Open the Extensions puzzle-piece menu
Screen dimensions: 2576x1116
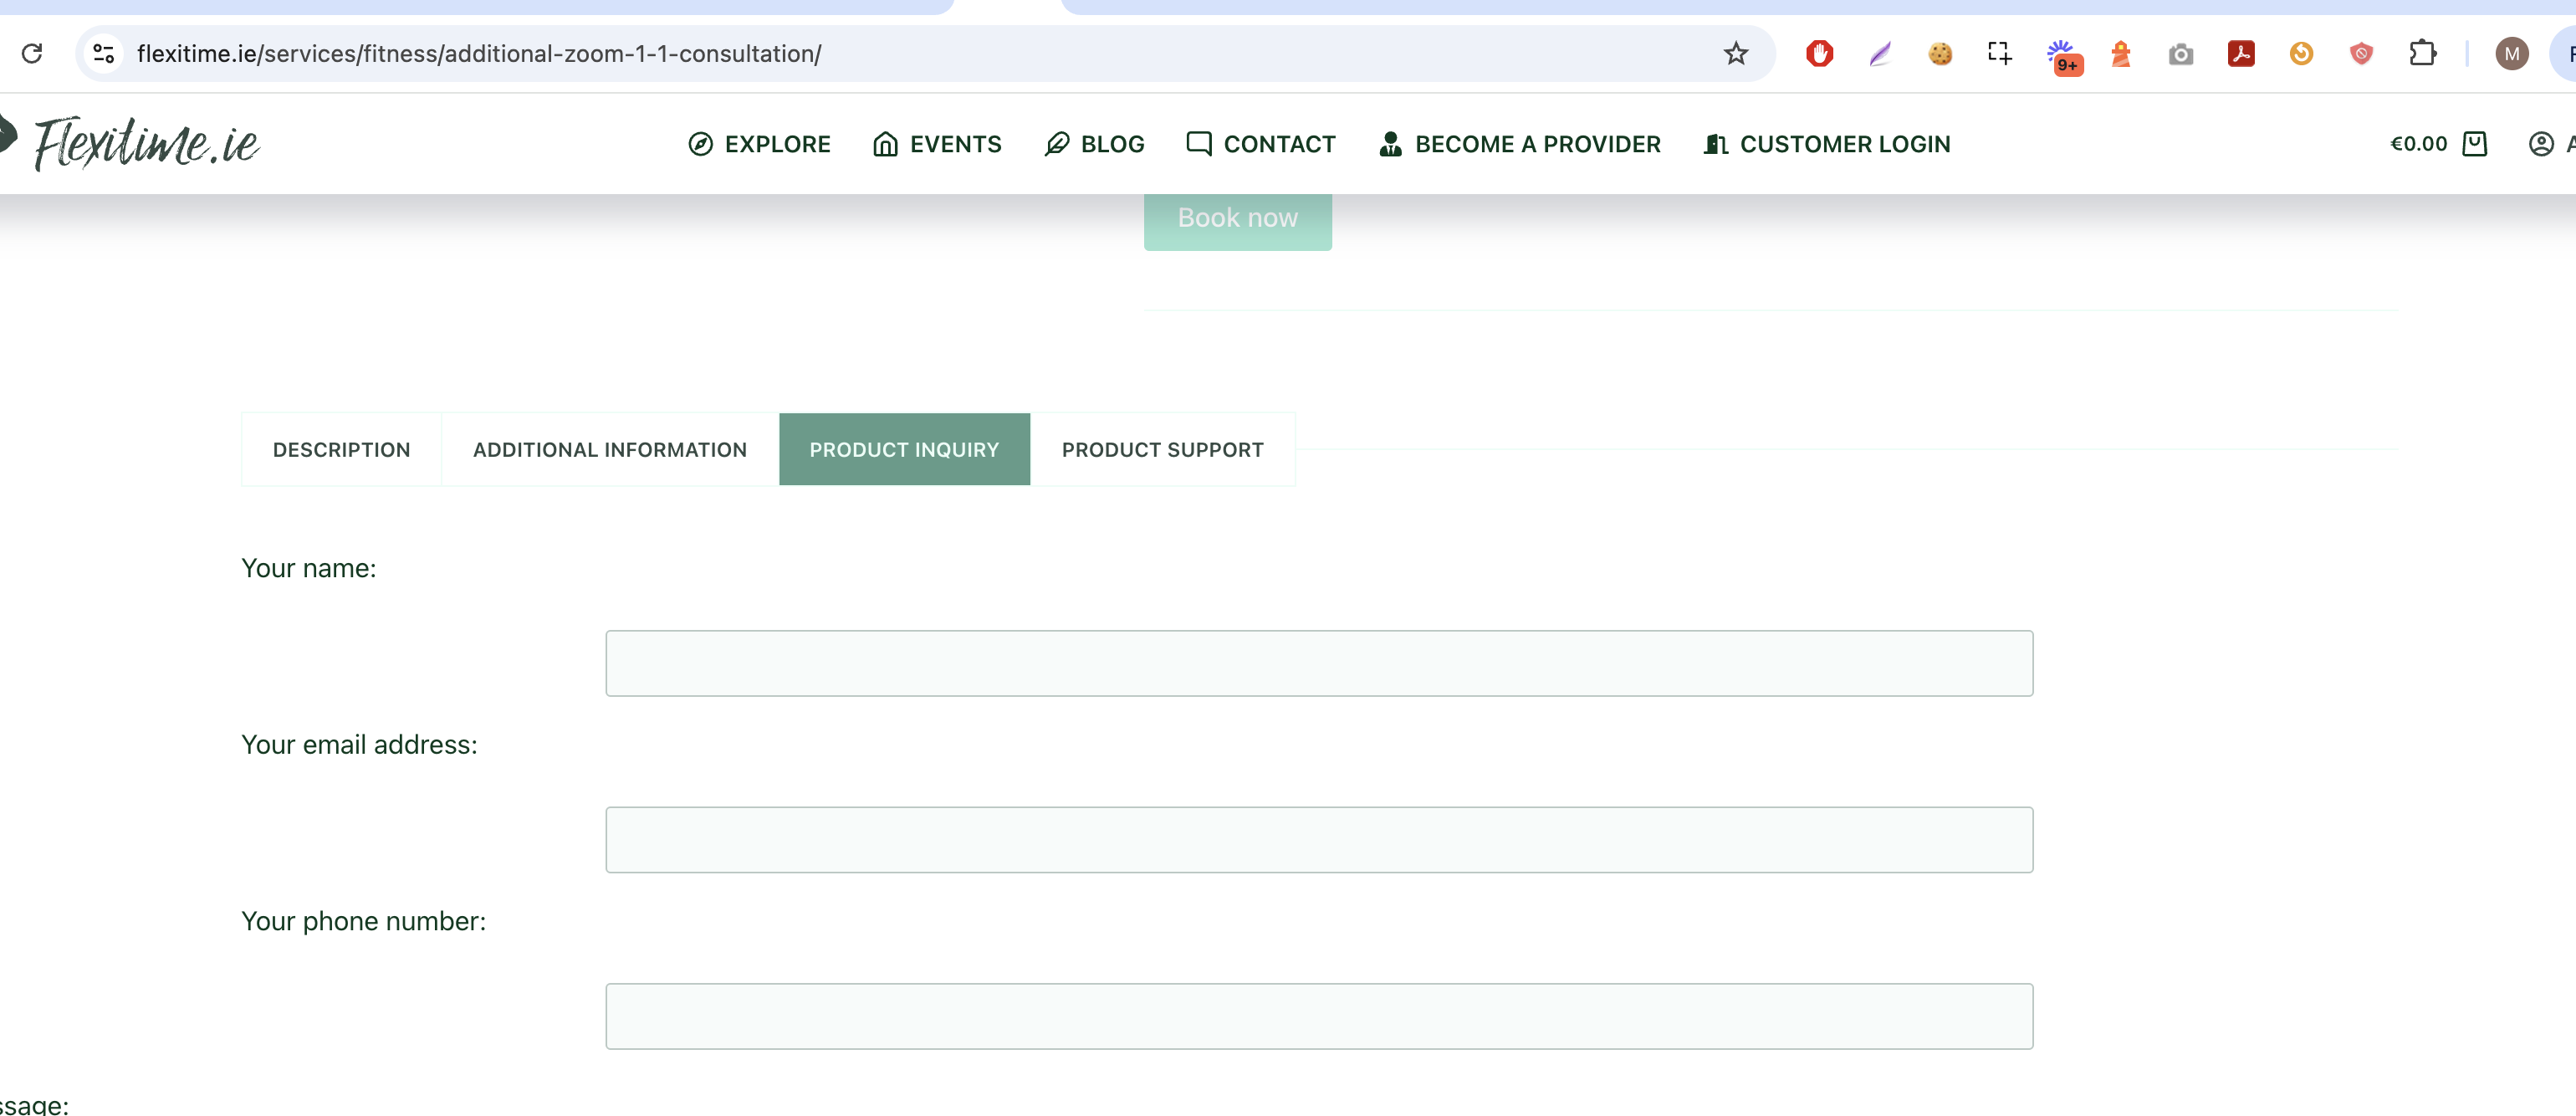pos(2422,53)
